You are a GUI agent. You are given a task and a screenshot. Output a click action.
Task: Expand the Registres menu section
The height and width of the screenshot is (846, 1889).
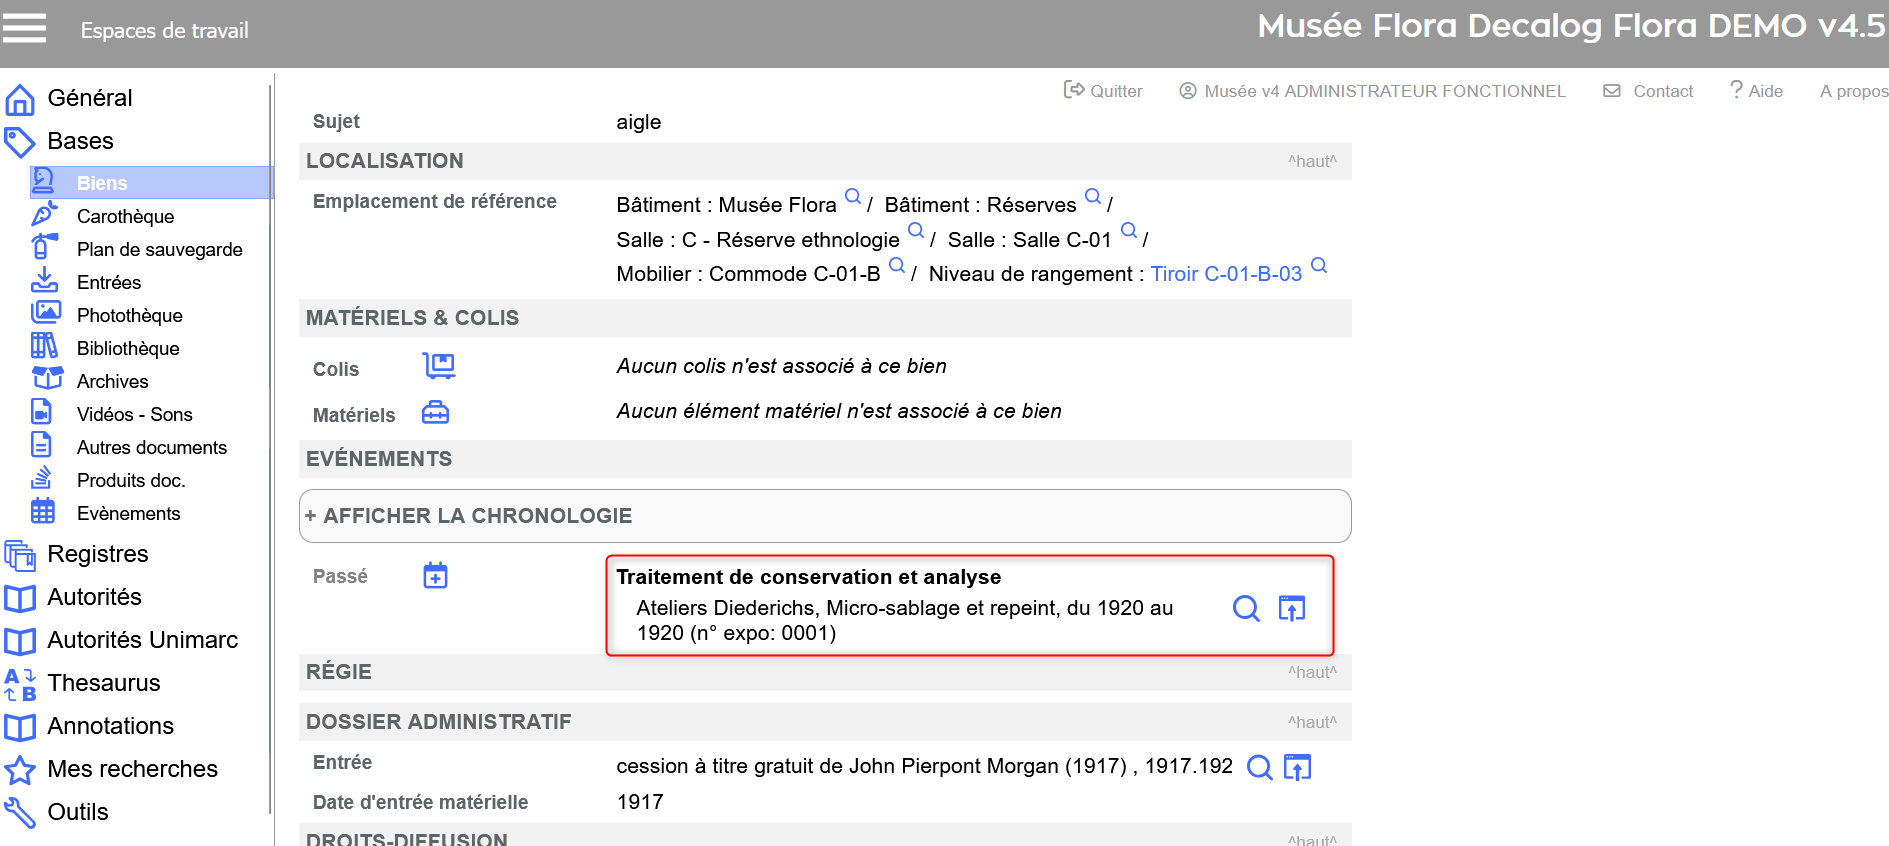click(97, 554)
